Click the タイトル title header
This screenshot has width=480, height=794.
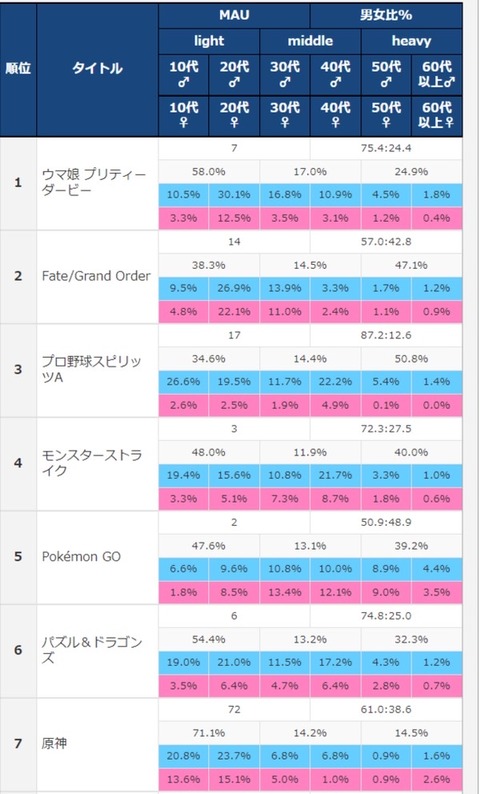[97, 69]
